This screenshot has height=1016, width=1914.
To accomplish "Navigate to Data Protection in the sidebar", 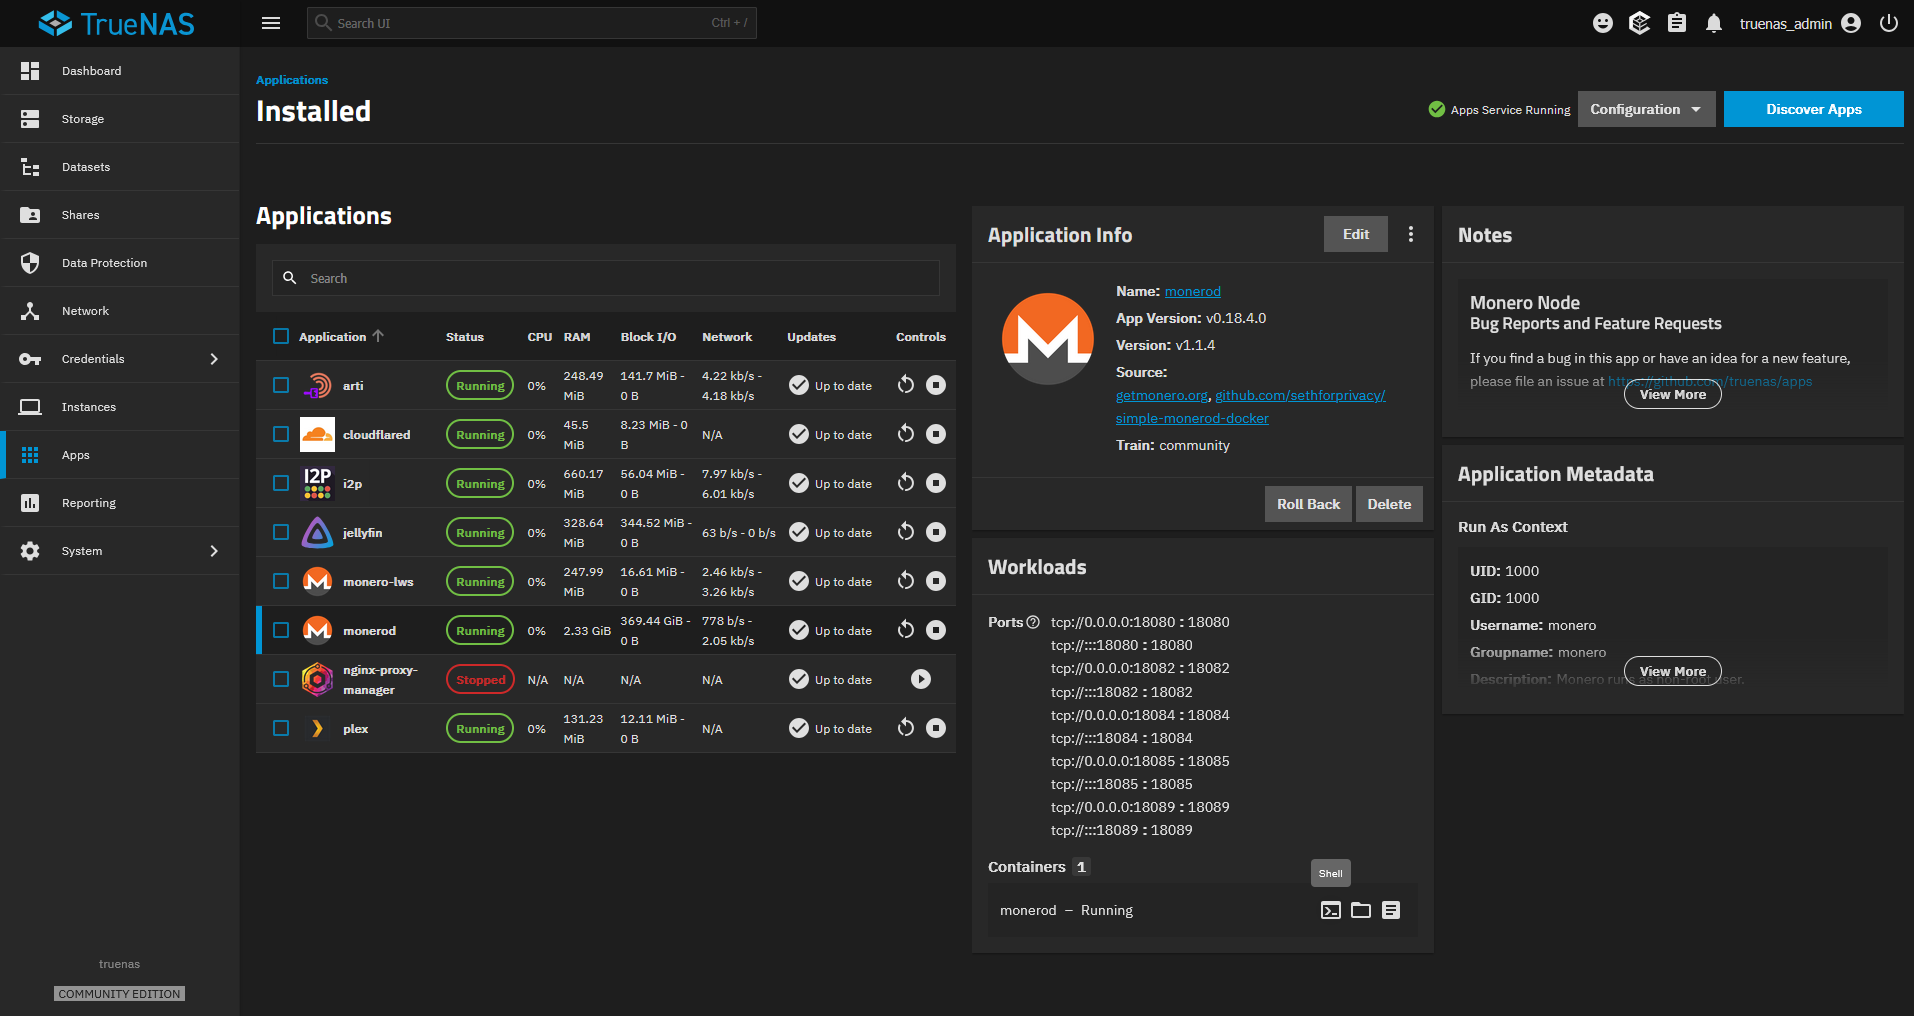I will pyautogui.click(x=103, y=262).
